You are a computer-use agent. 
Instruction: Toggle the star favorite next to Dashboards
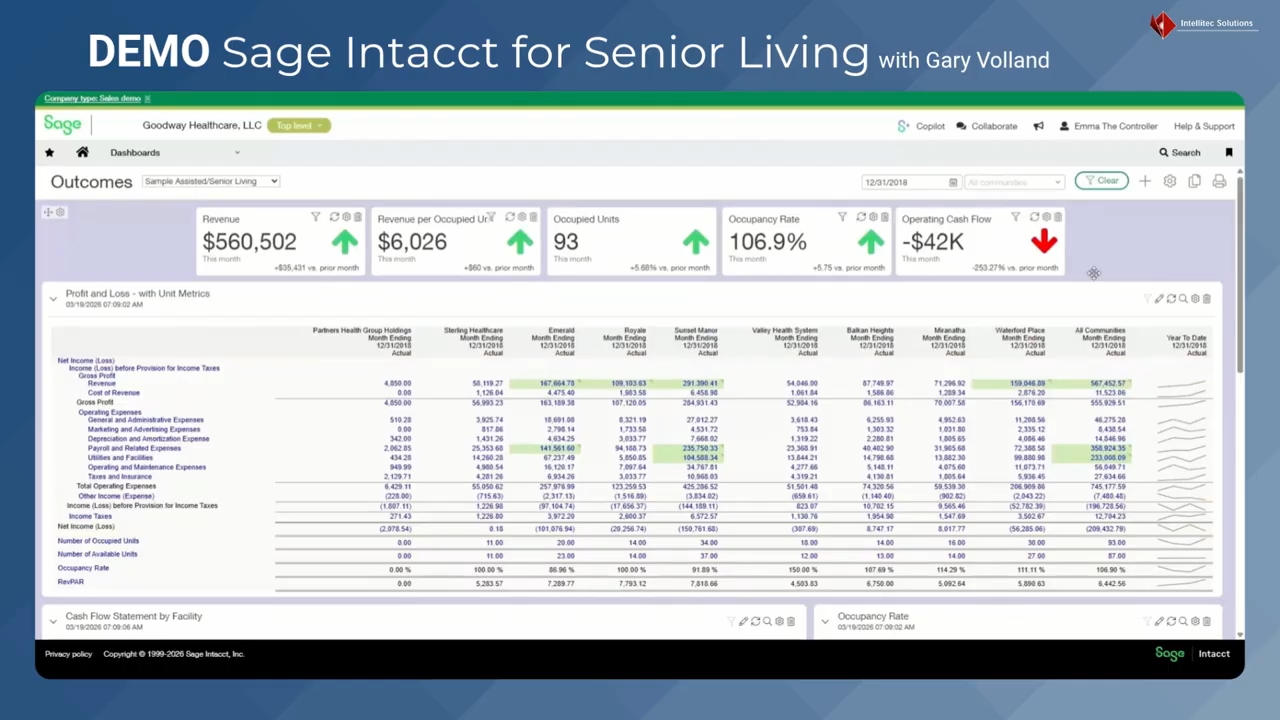click(x=49, y=152)
